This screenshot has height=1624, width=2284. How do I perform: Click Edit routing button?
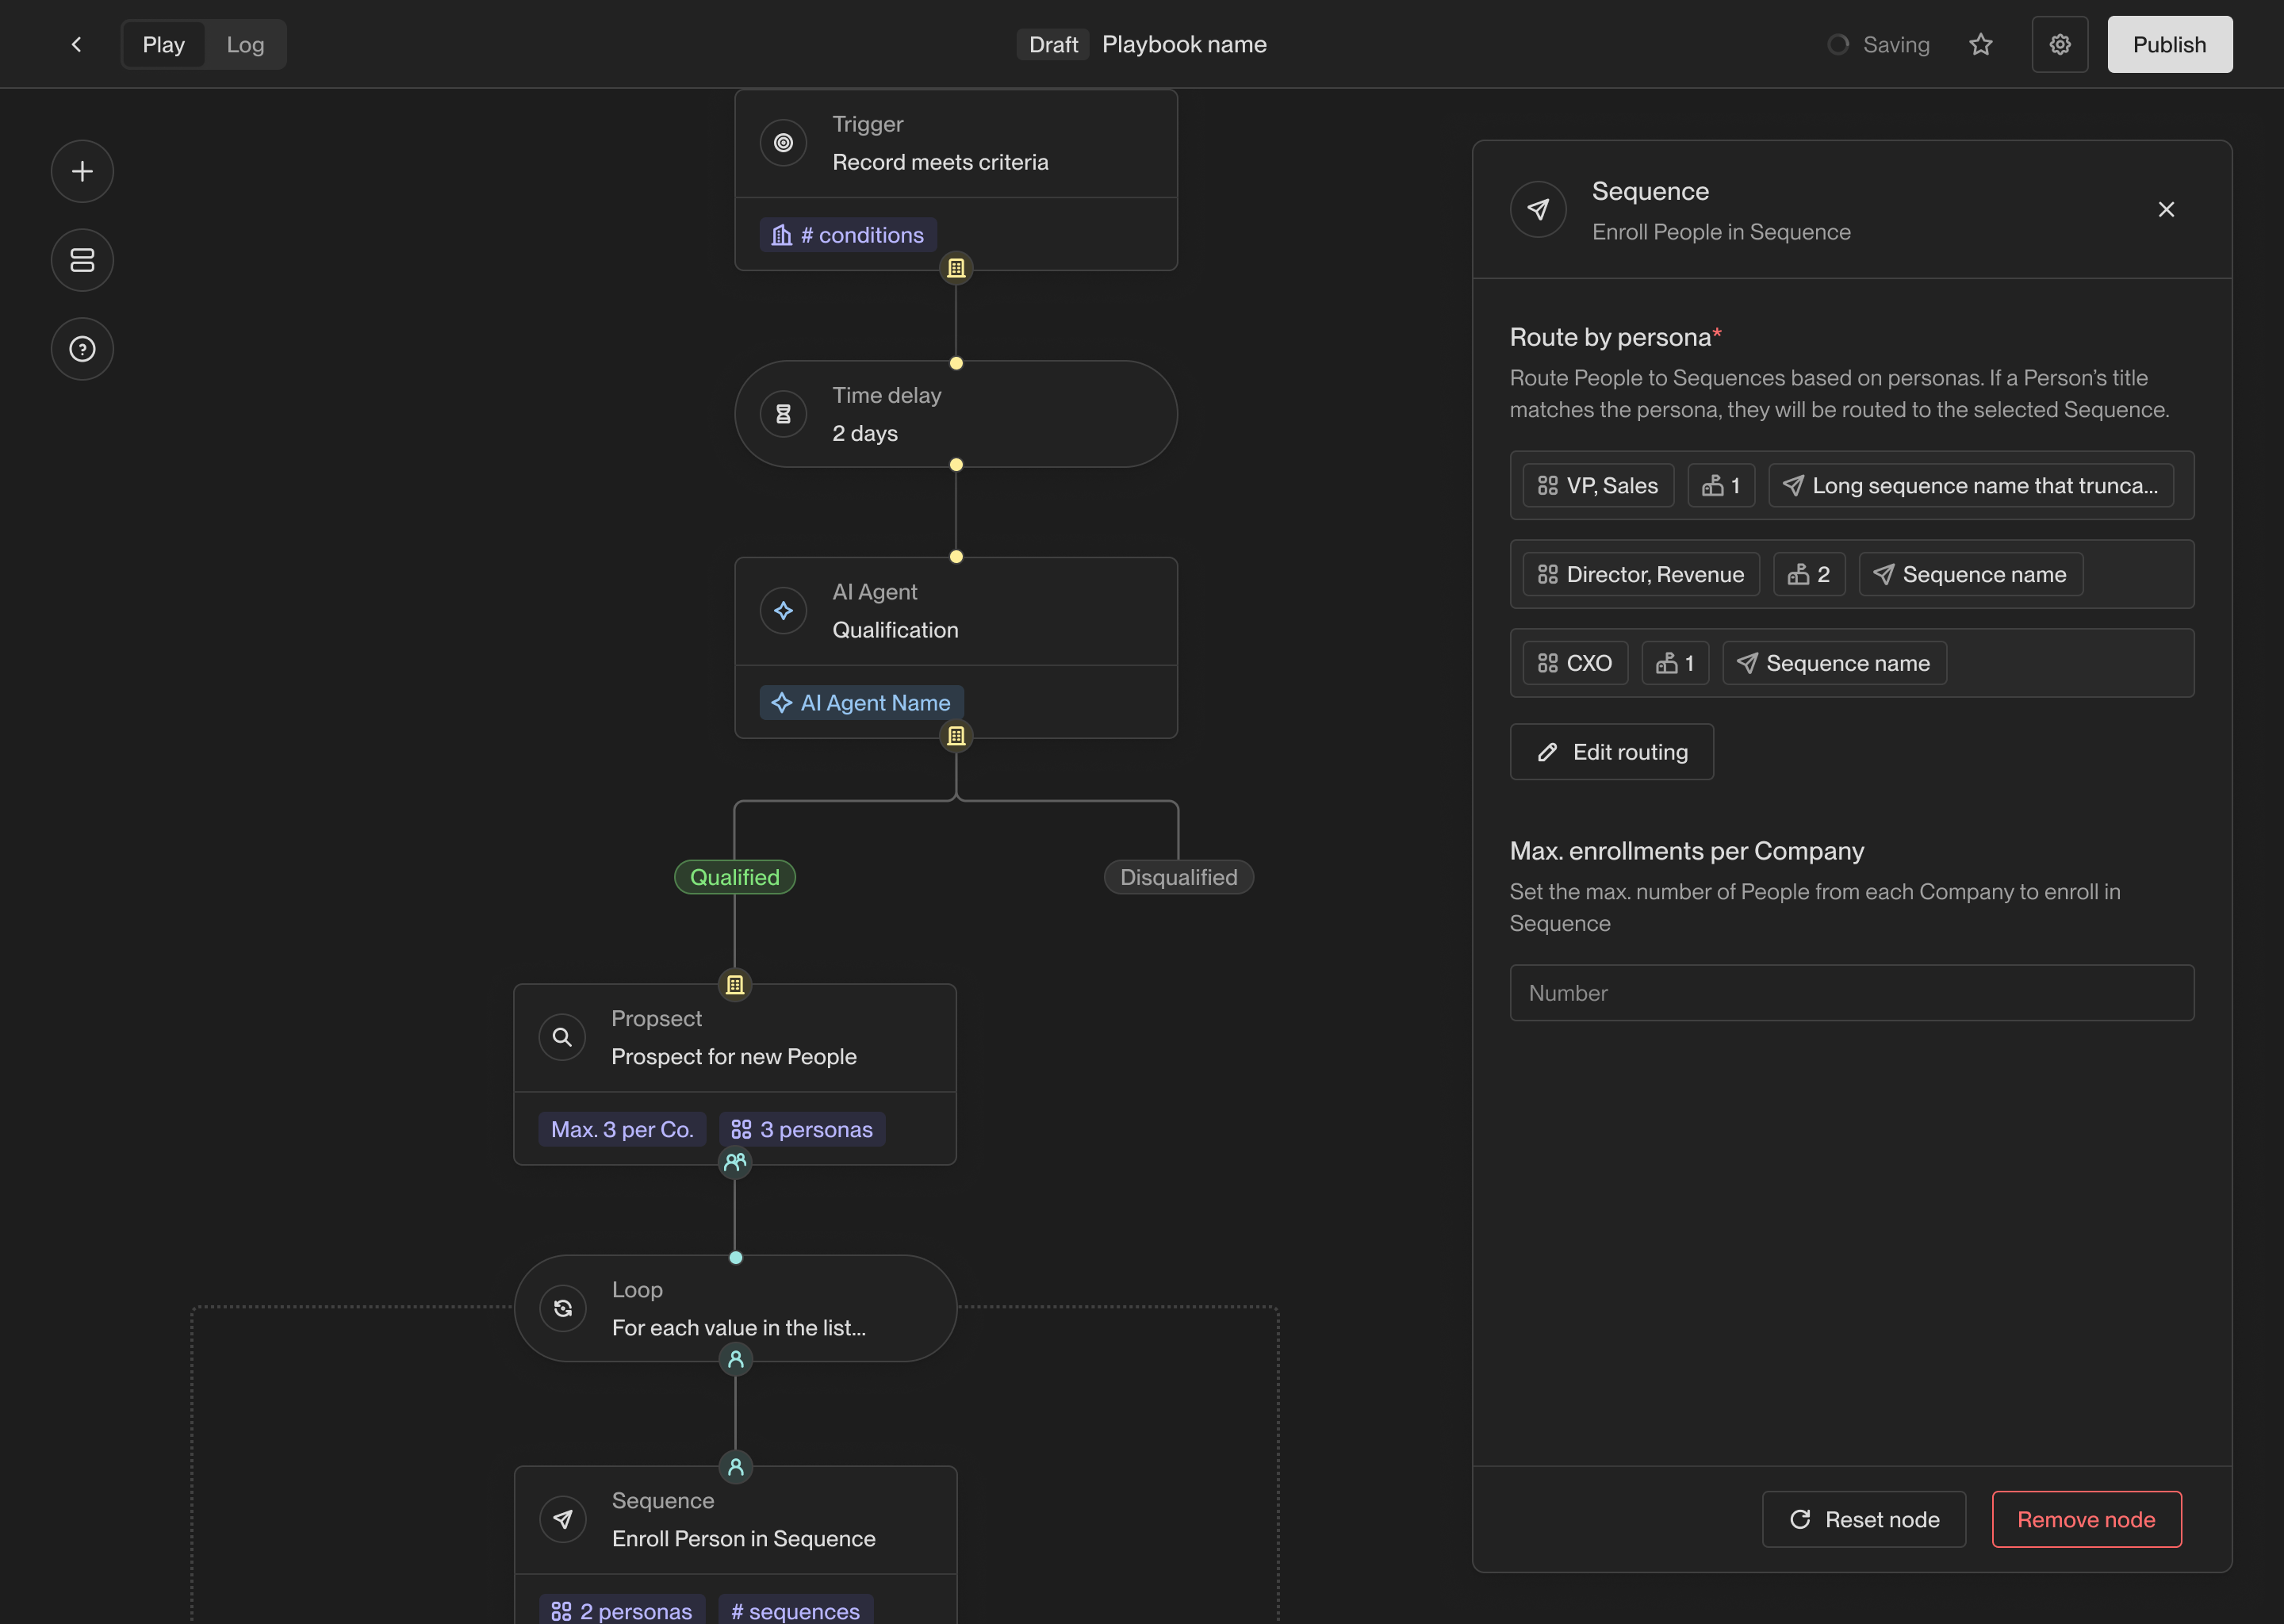click(1611, 752)
